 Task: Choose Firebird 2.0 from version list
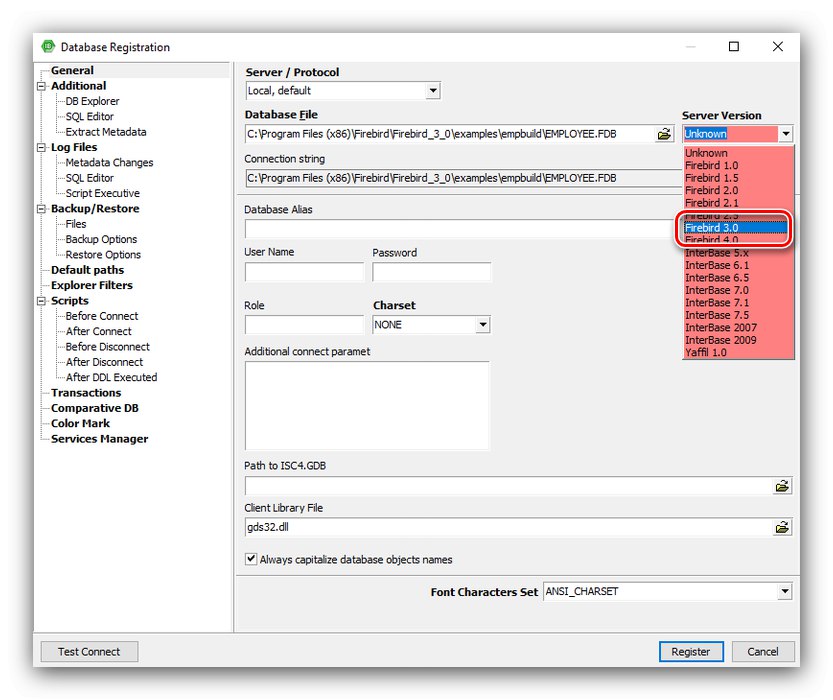click(738, 190)
